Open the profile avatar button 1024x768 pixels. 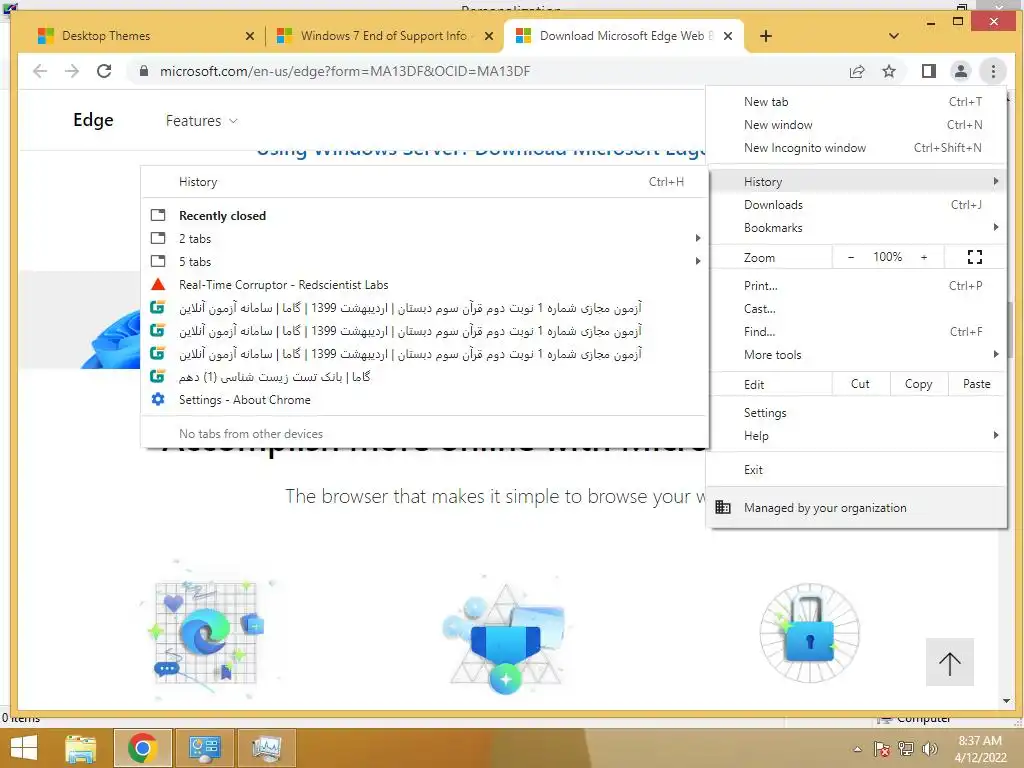(x=961, y=71)
